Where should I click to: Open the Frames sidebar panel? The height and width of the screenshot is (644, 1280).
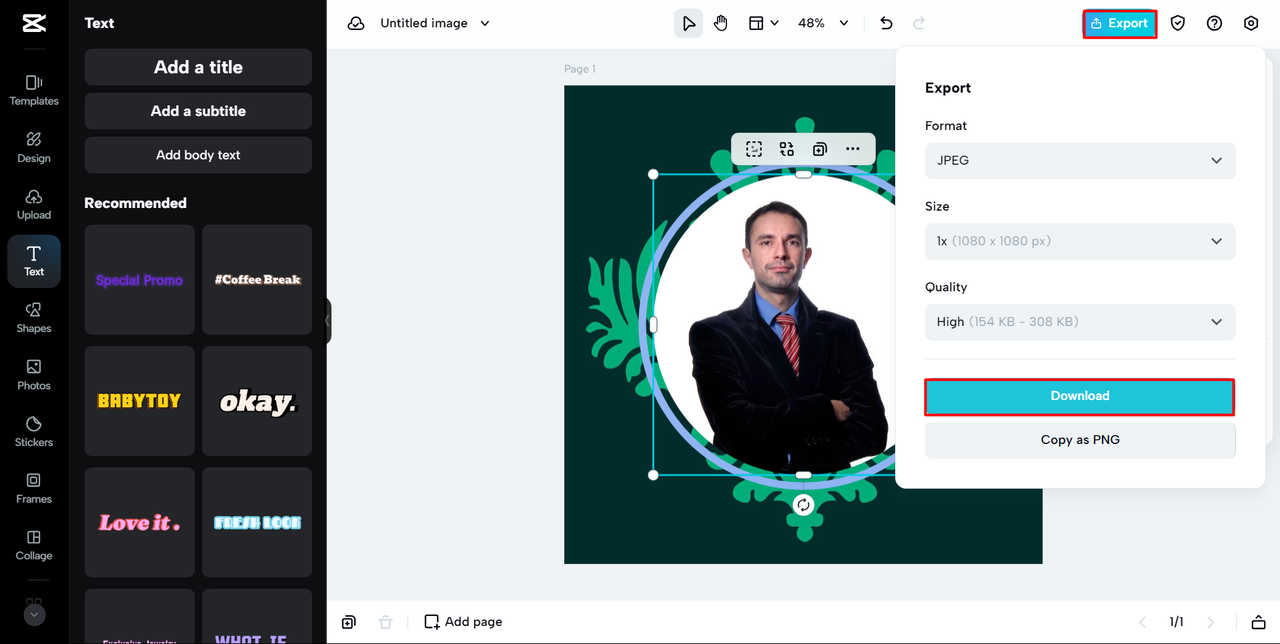pos(34,488)
